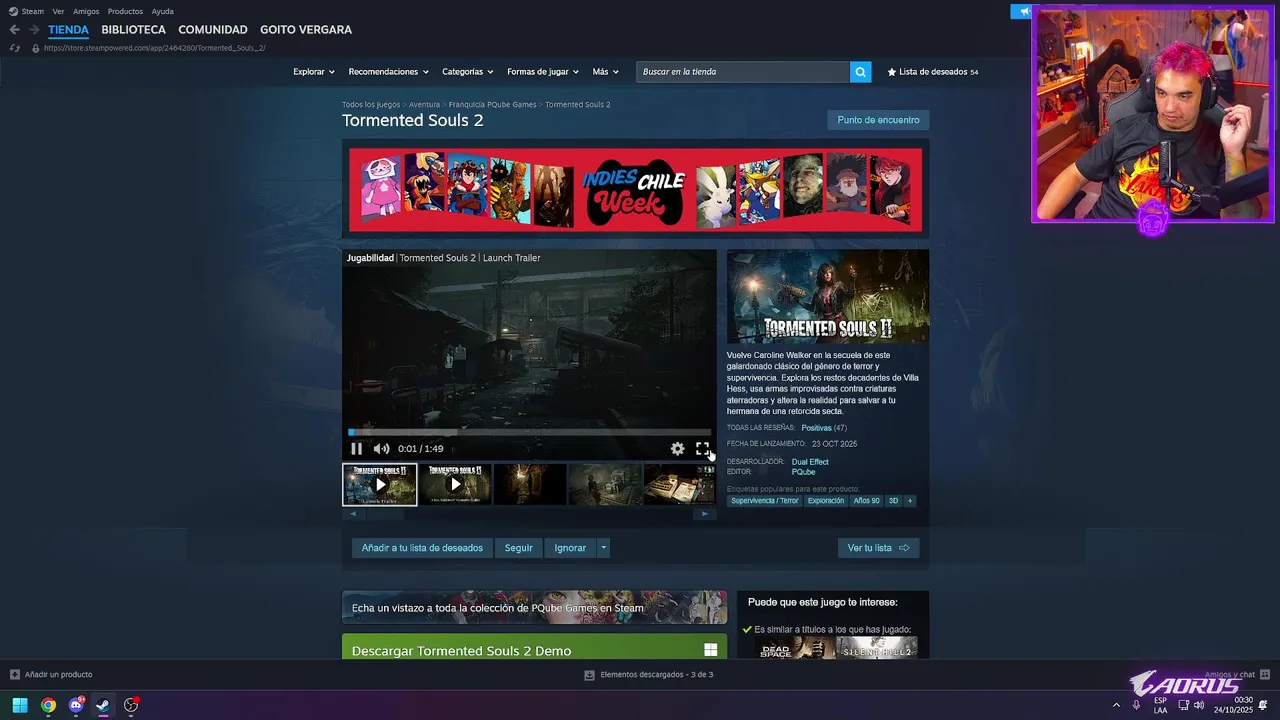
Task: Click Franquicia PQube Games breadcrumb
Action: tap(492, 104)
